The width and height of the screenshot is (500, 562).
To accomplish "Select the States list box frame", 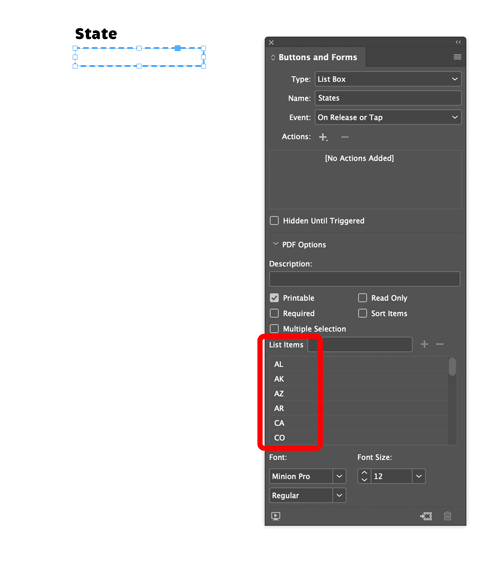I will pos(139,57).
